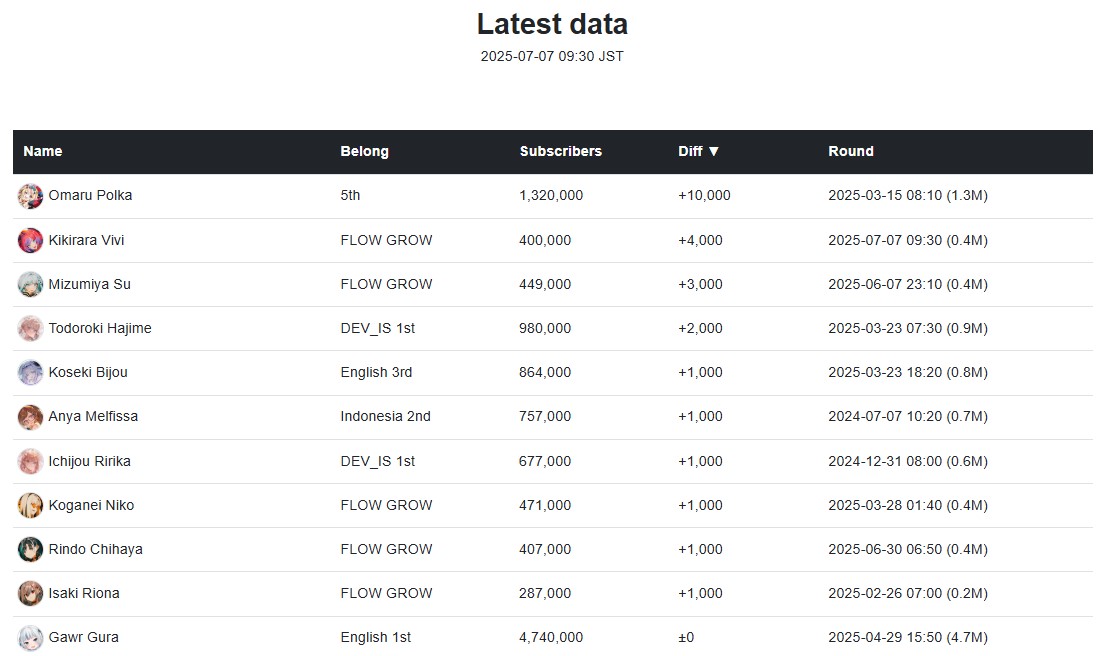This screenshot has height=656, width=1104.
Task: Click Kikirara Vivi's avatar icon
Action: [30, 241]
